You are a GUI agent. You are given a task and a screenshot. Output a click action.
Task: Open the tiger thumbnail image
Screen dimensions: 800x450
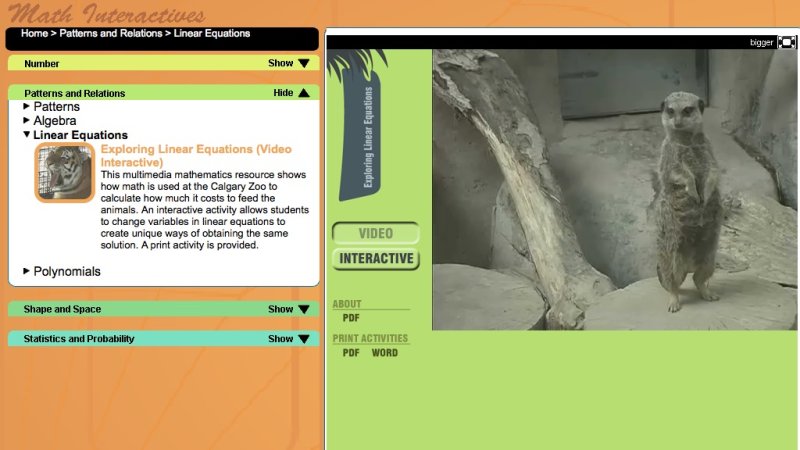[65, 172]
